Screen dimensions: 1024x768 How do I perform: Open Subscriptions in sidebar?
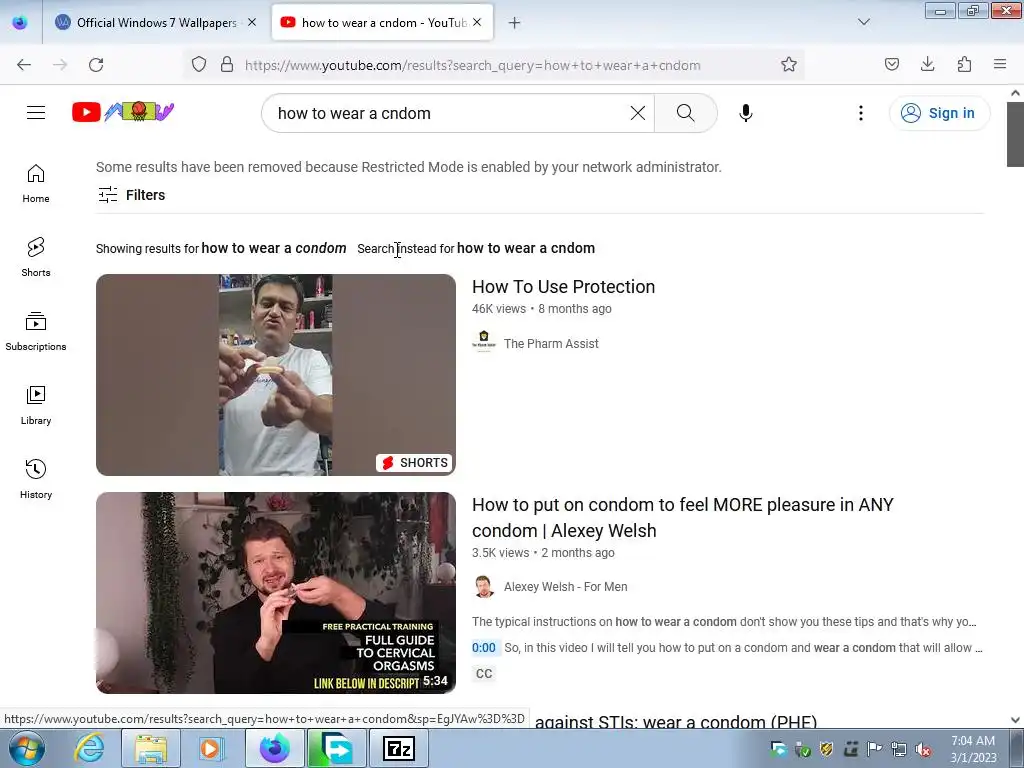[36, 331]
